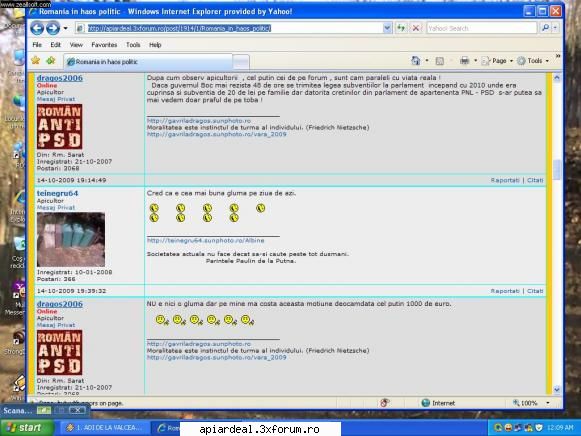Click the browser Back arrow button

[37, 28]
